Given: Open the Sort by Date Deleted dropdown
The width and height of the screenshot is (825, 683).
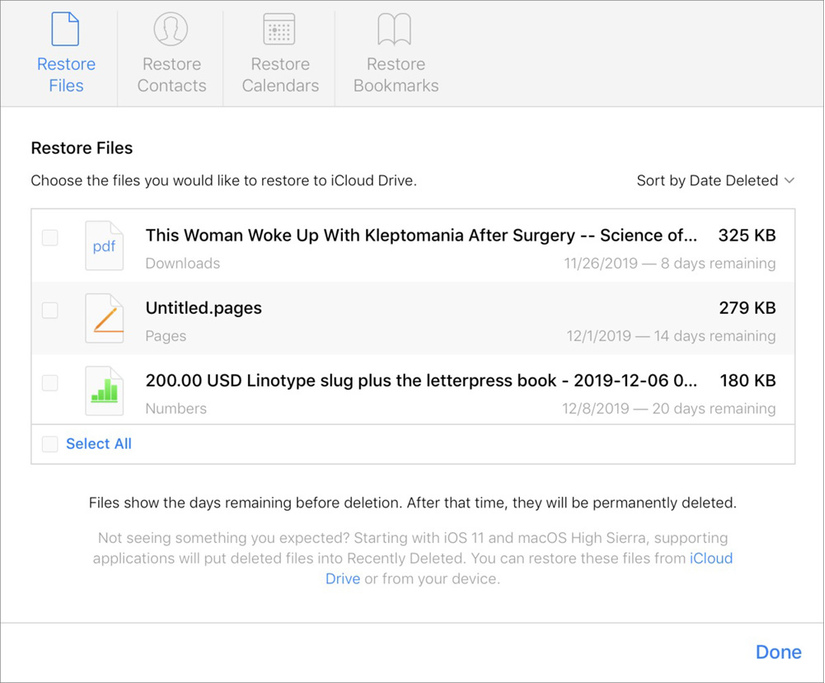Looking at the screenshot, I should coord(707,181).
